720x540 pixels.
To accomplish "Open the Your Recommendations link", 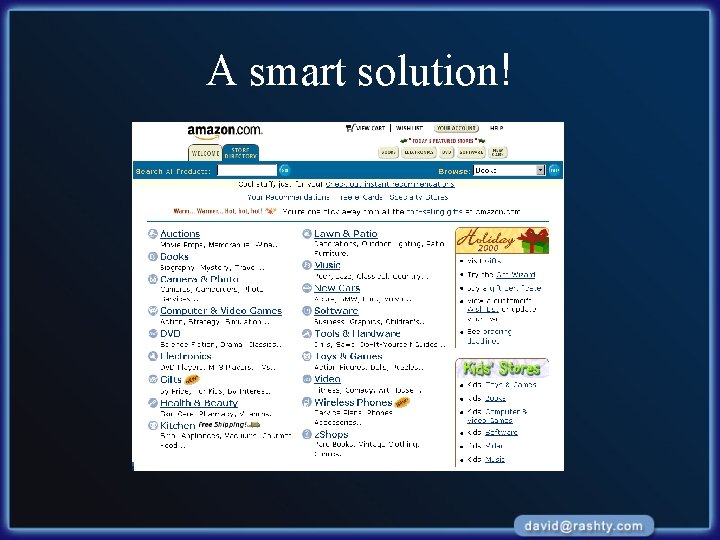I will 288,197.
